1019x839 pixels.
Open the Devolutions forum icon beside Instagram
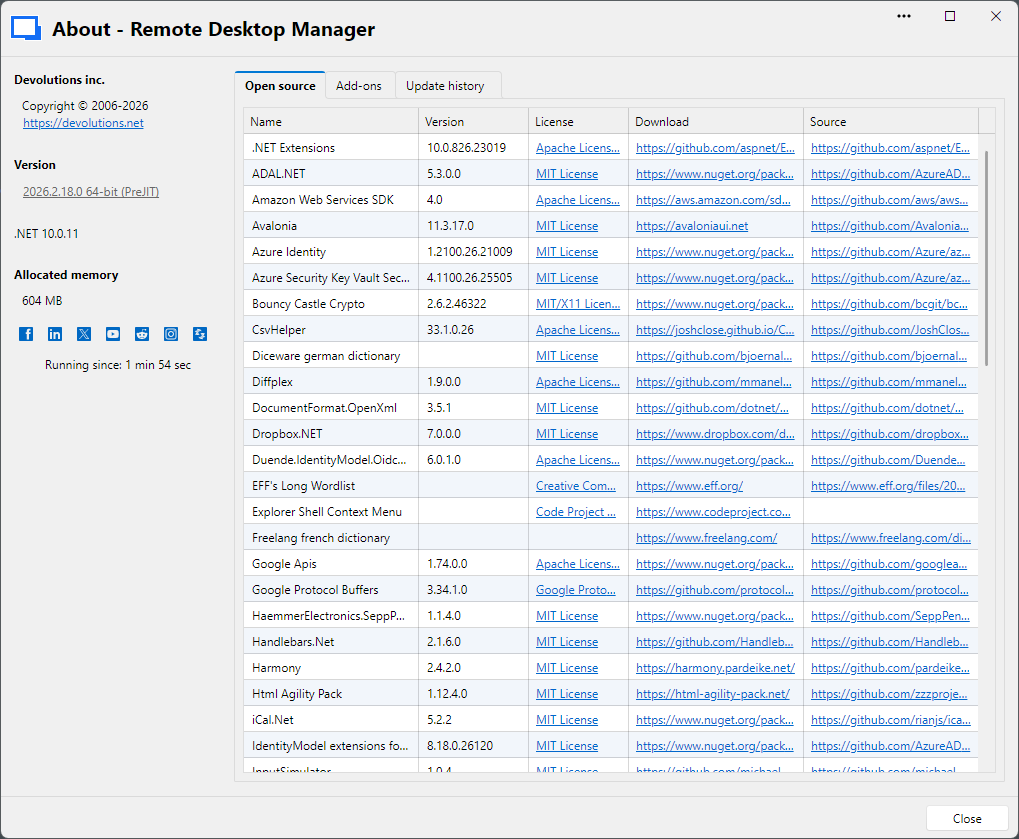(200, 334)
